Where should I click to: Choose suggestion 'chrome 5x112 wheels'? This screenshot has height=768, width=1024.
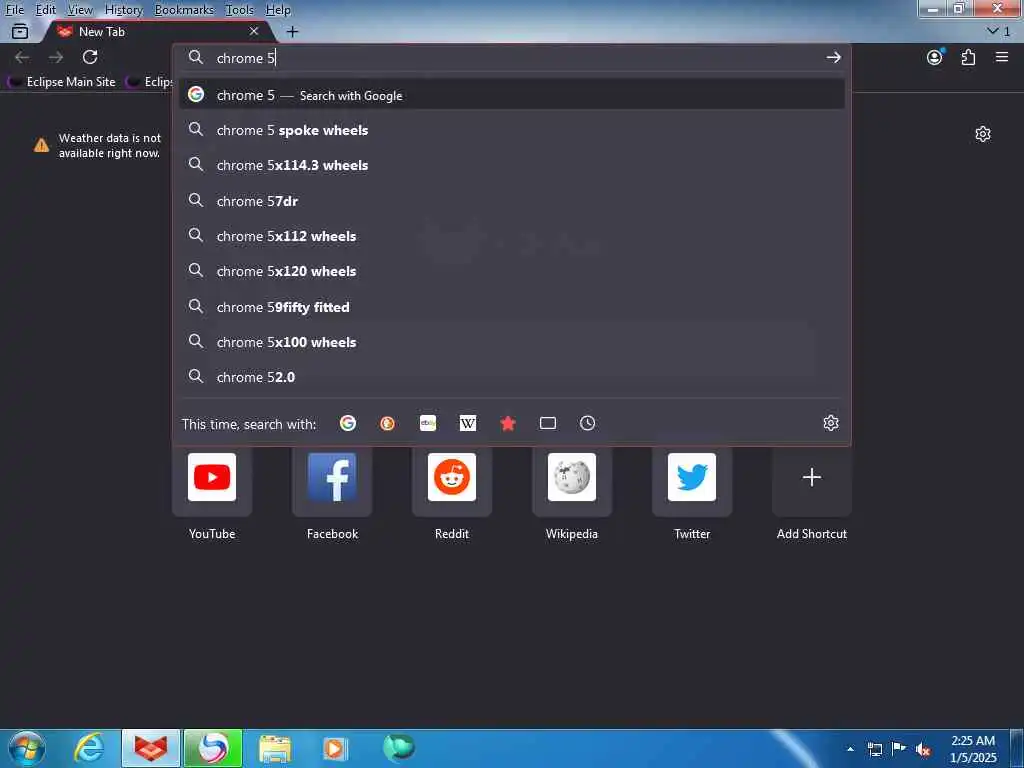tap(512, 236)
